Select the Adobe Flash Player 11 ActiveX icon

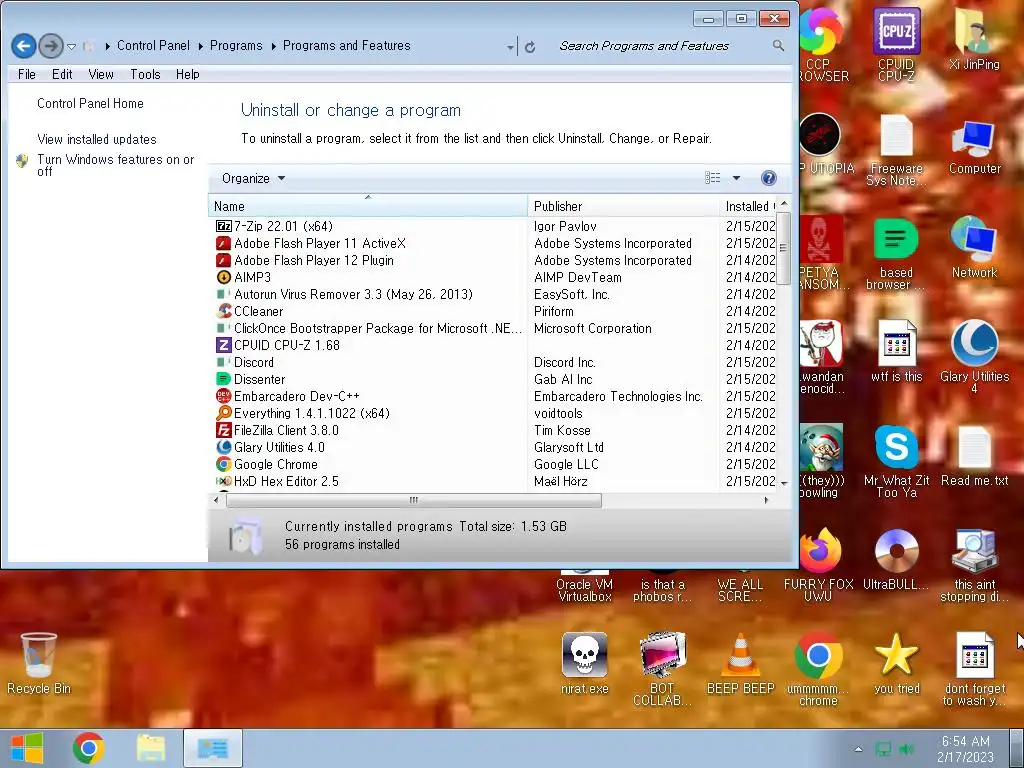223,243
